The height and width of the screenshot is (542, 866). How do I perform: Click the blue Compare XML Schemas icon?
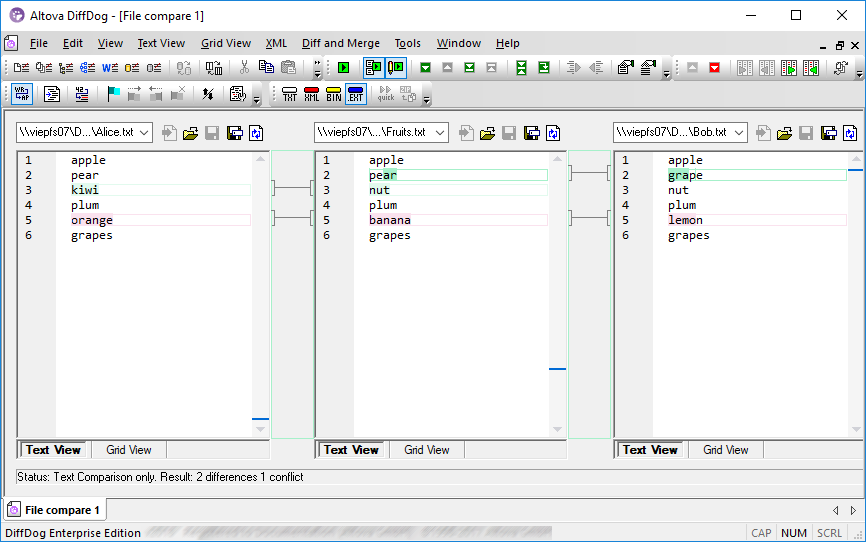tap(87, 67)
